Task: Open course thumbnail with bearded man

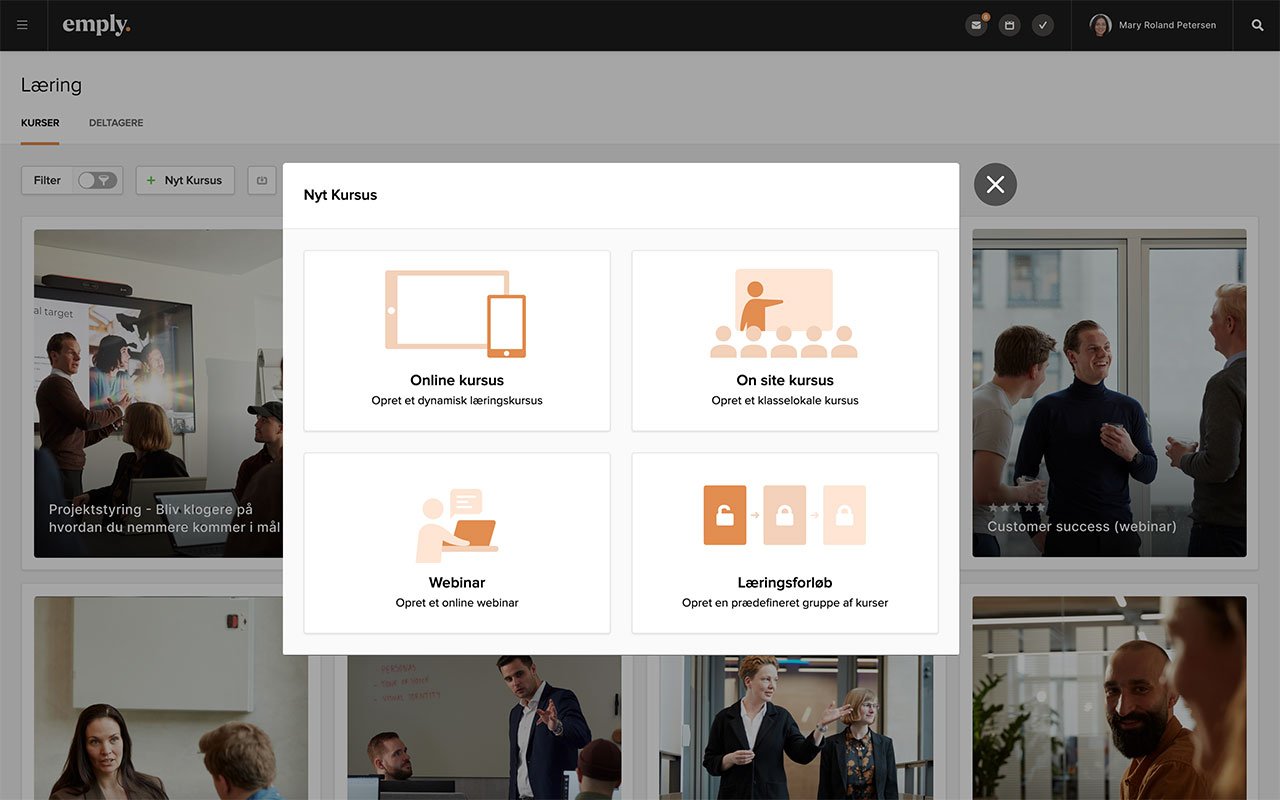Action: 1109,698
